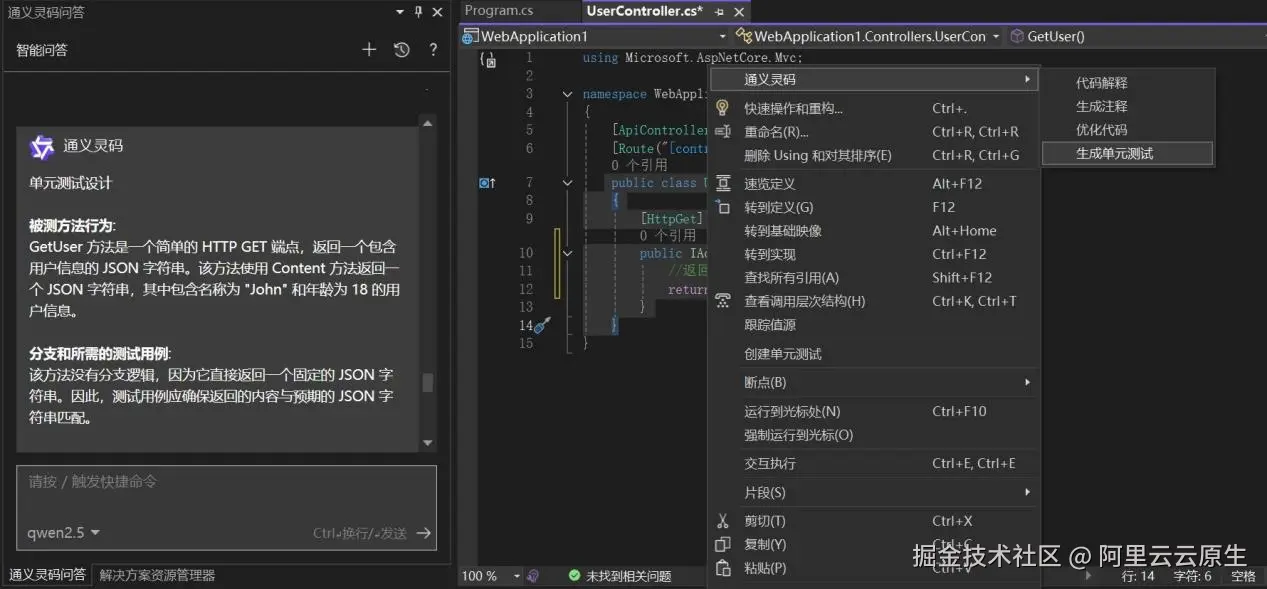This screenshot has height=589, width=1267.
Task: Choose 生成单元测试 from submenu
Action: [1127, 154]
